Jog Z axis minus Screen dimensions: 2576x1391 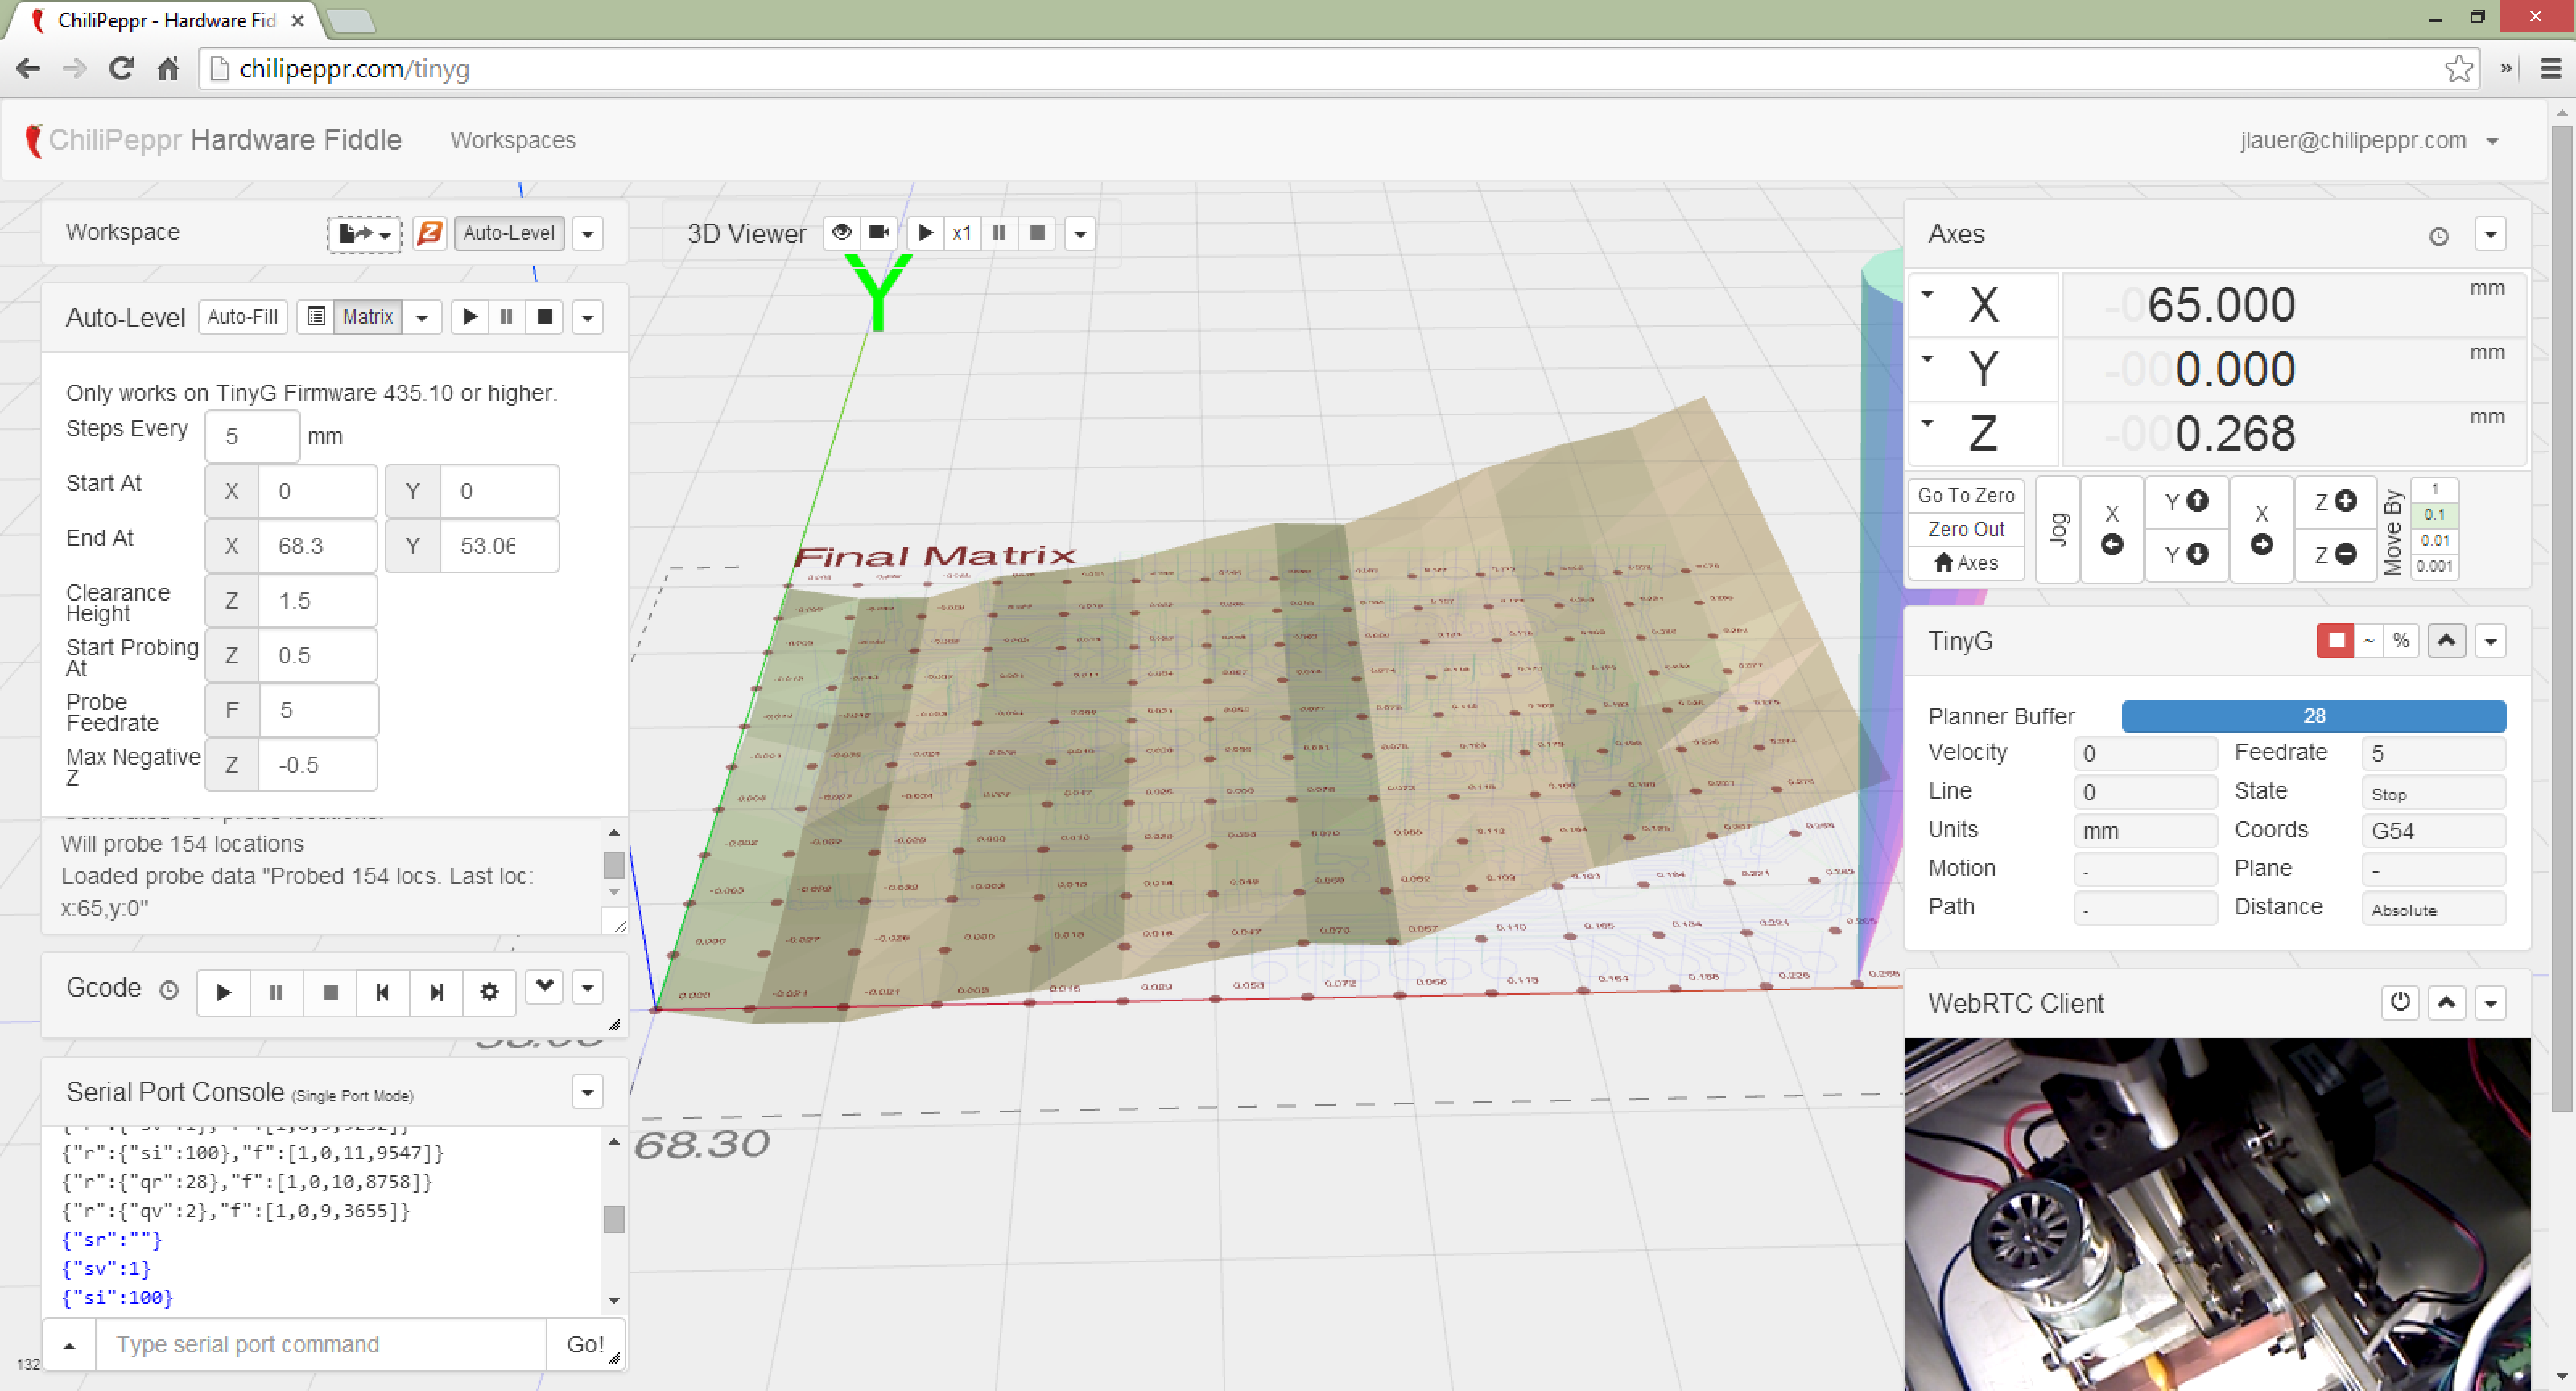click(x=2335, y=555)
